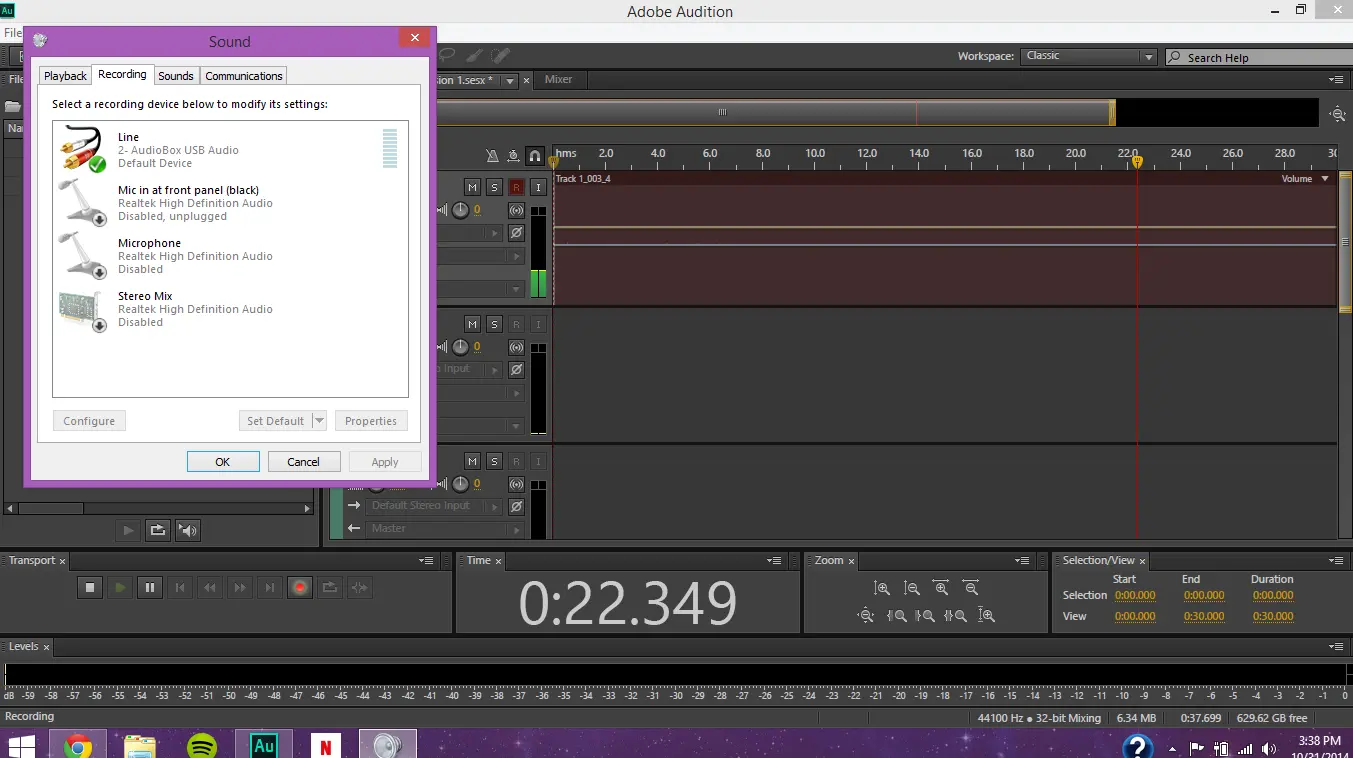Toggle Monitor Input I on track 1
This screenshot has height=758, width=1353.
coord(538,187)
